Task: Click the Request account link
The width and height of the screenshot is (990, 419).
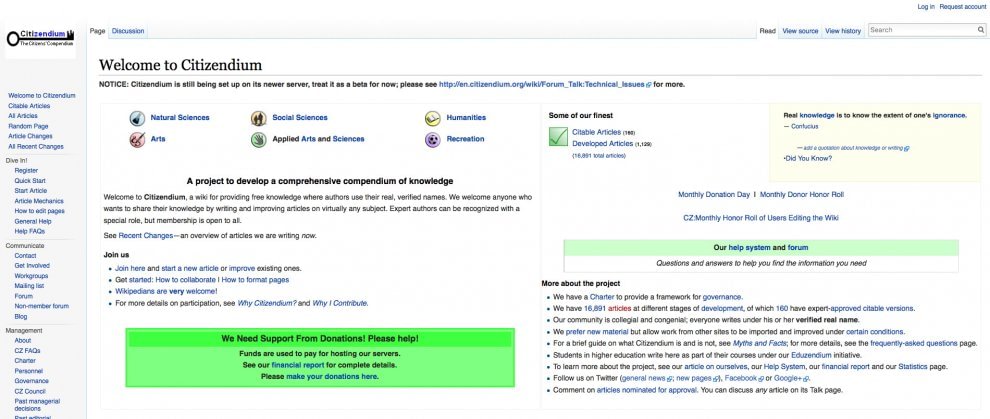Action: (962, 7)
